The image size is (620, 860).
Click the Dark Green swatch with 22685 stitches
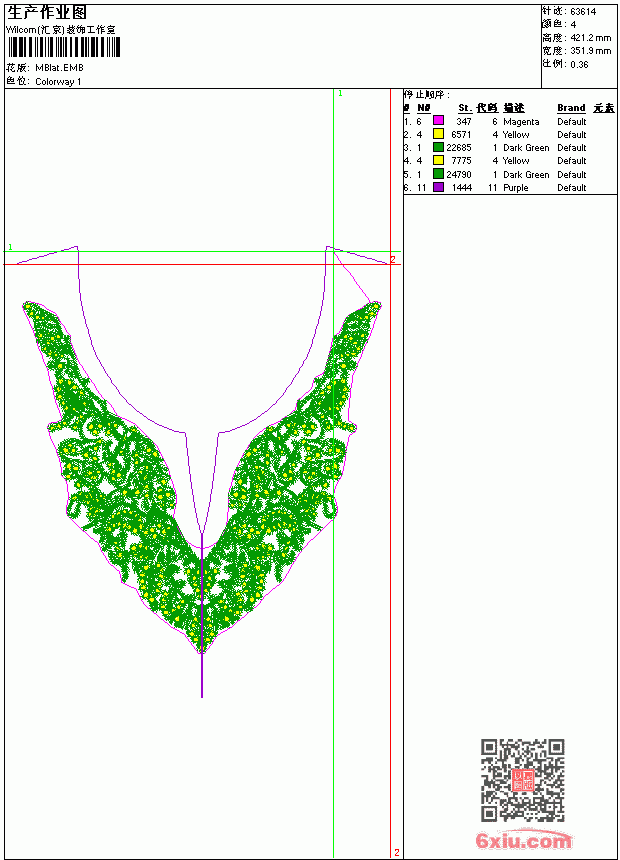[438, 147]
